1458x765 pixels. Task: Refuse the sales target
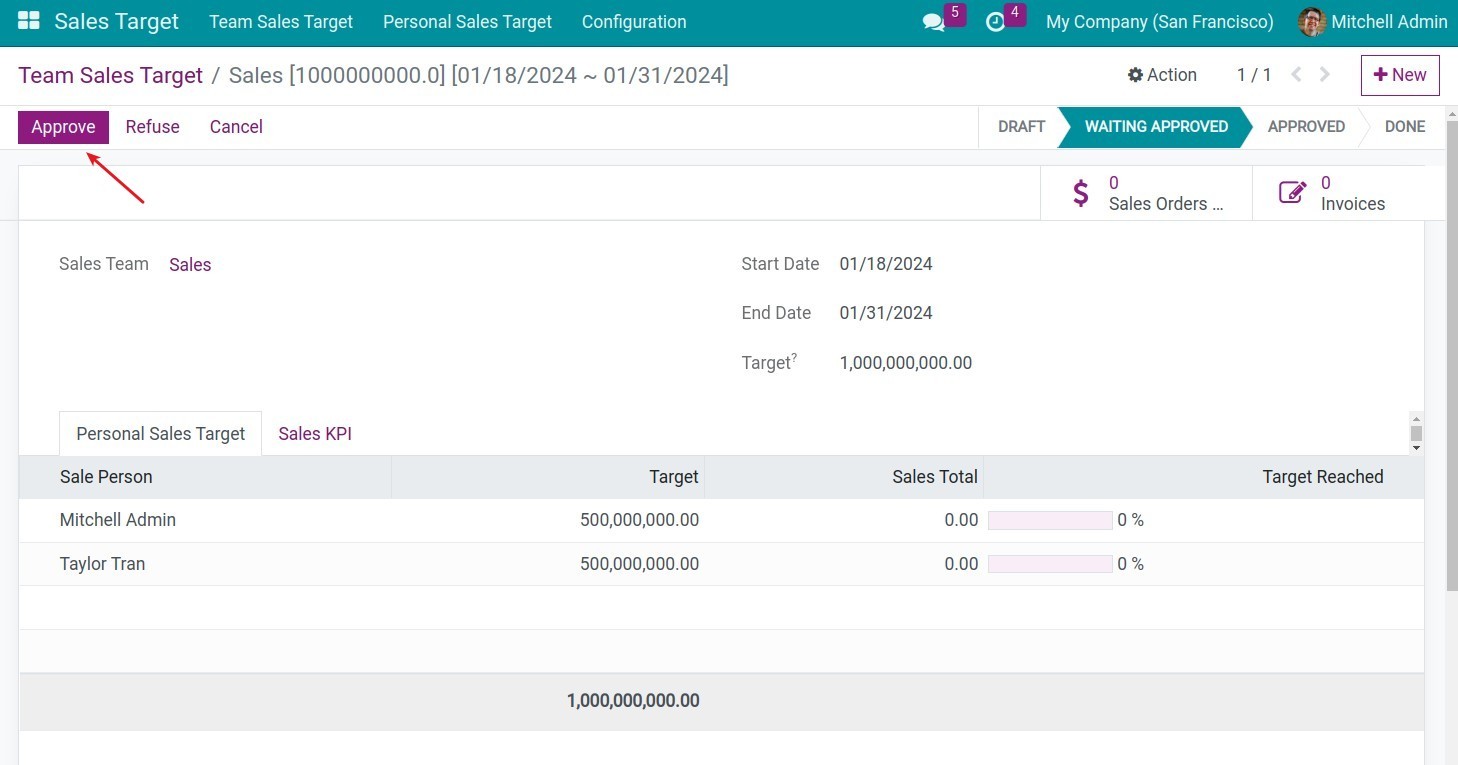(x=152, y=127)
